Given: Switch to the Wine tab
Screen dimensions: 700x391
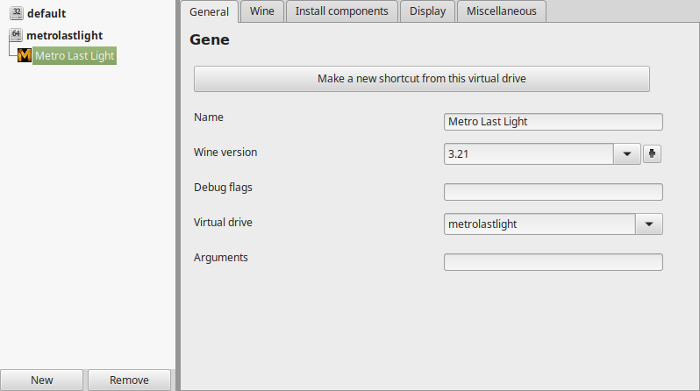Looking at the screenshot, I should click(262, 11).
